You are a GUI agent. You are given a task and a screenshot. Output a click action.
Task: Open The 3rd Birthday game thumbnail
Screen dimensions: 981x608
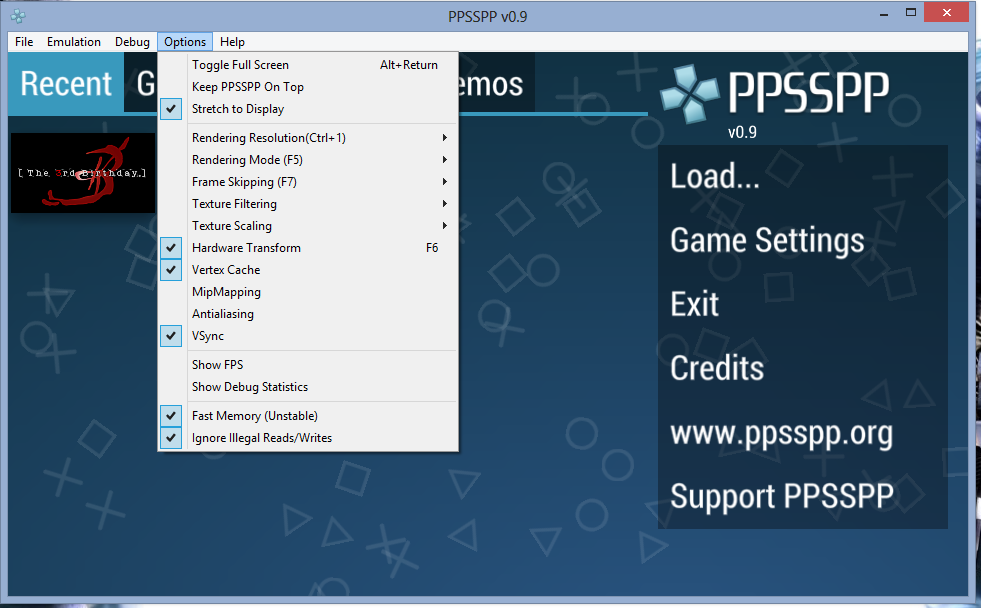(83, 173)
